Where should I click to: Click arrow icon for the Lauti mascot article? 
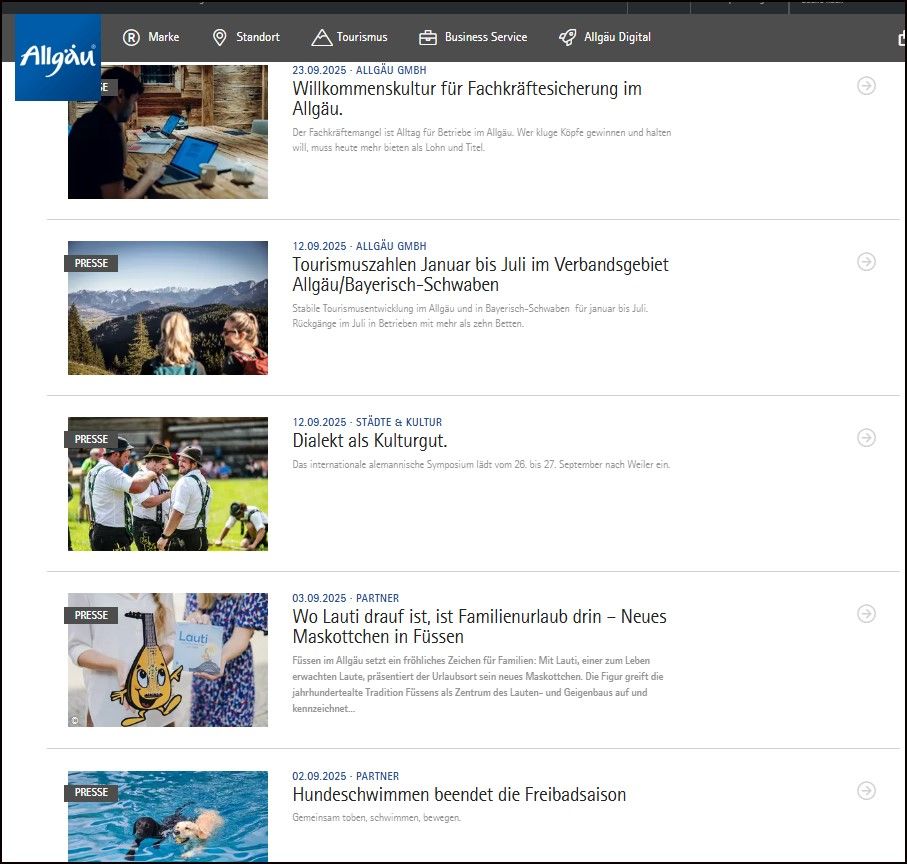[x=865, y=613]
